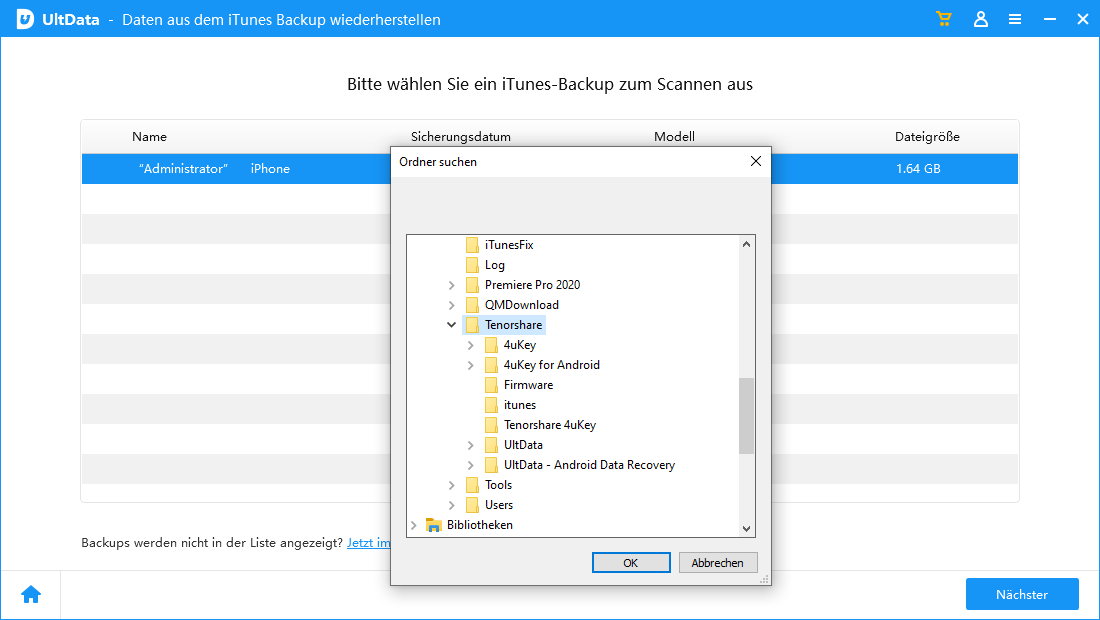1100x620 pixels.
Task: Cancel with Abbrechen button
Action: coord(718,562)
